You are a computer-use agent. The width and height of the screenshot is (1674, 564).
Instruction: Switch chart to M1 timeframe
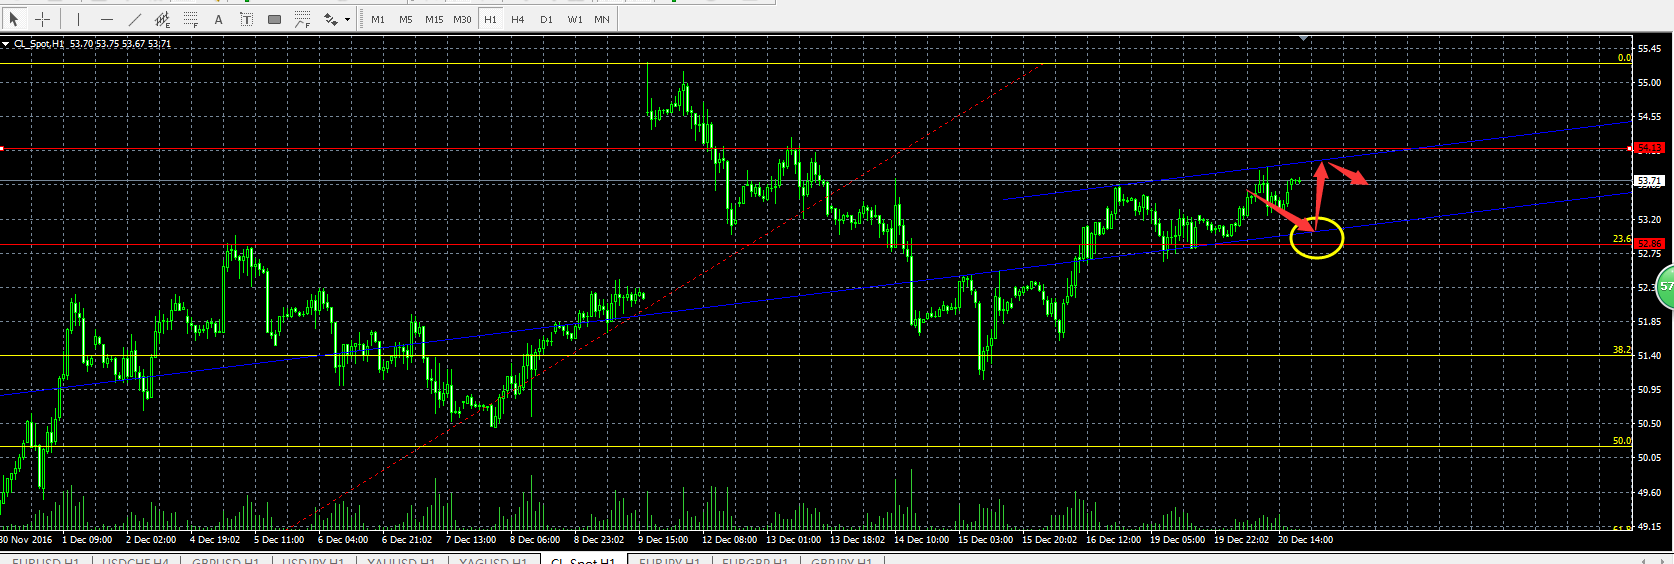tap(378, 19)
